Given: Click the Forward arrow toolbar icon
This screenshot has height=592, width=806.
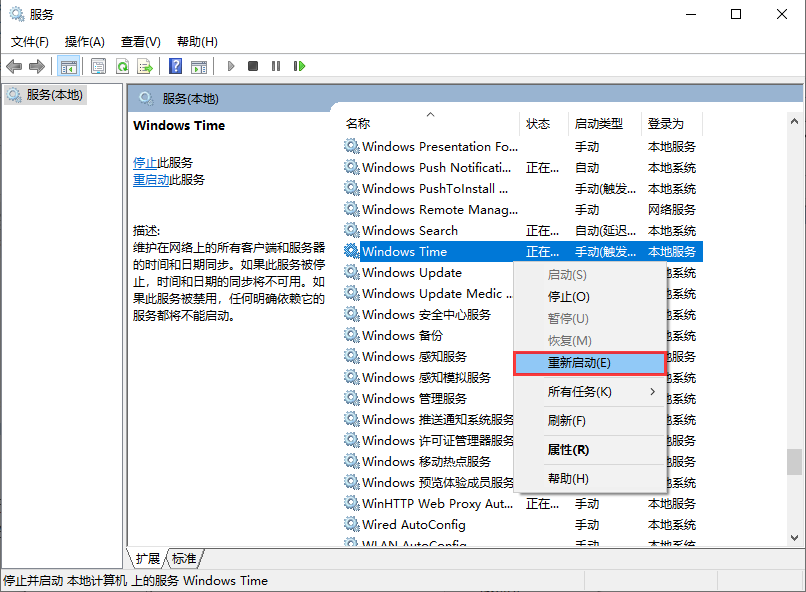Looking at the screenshot, I should pos(37,66).
